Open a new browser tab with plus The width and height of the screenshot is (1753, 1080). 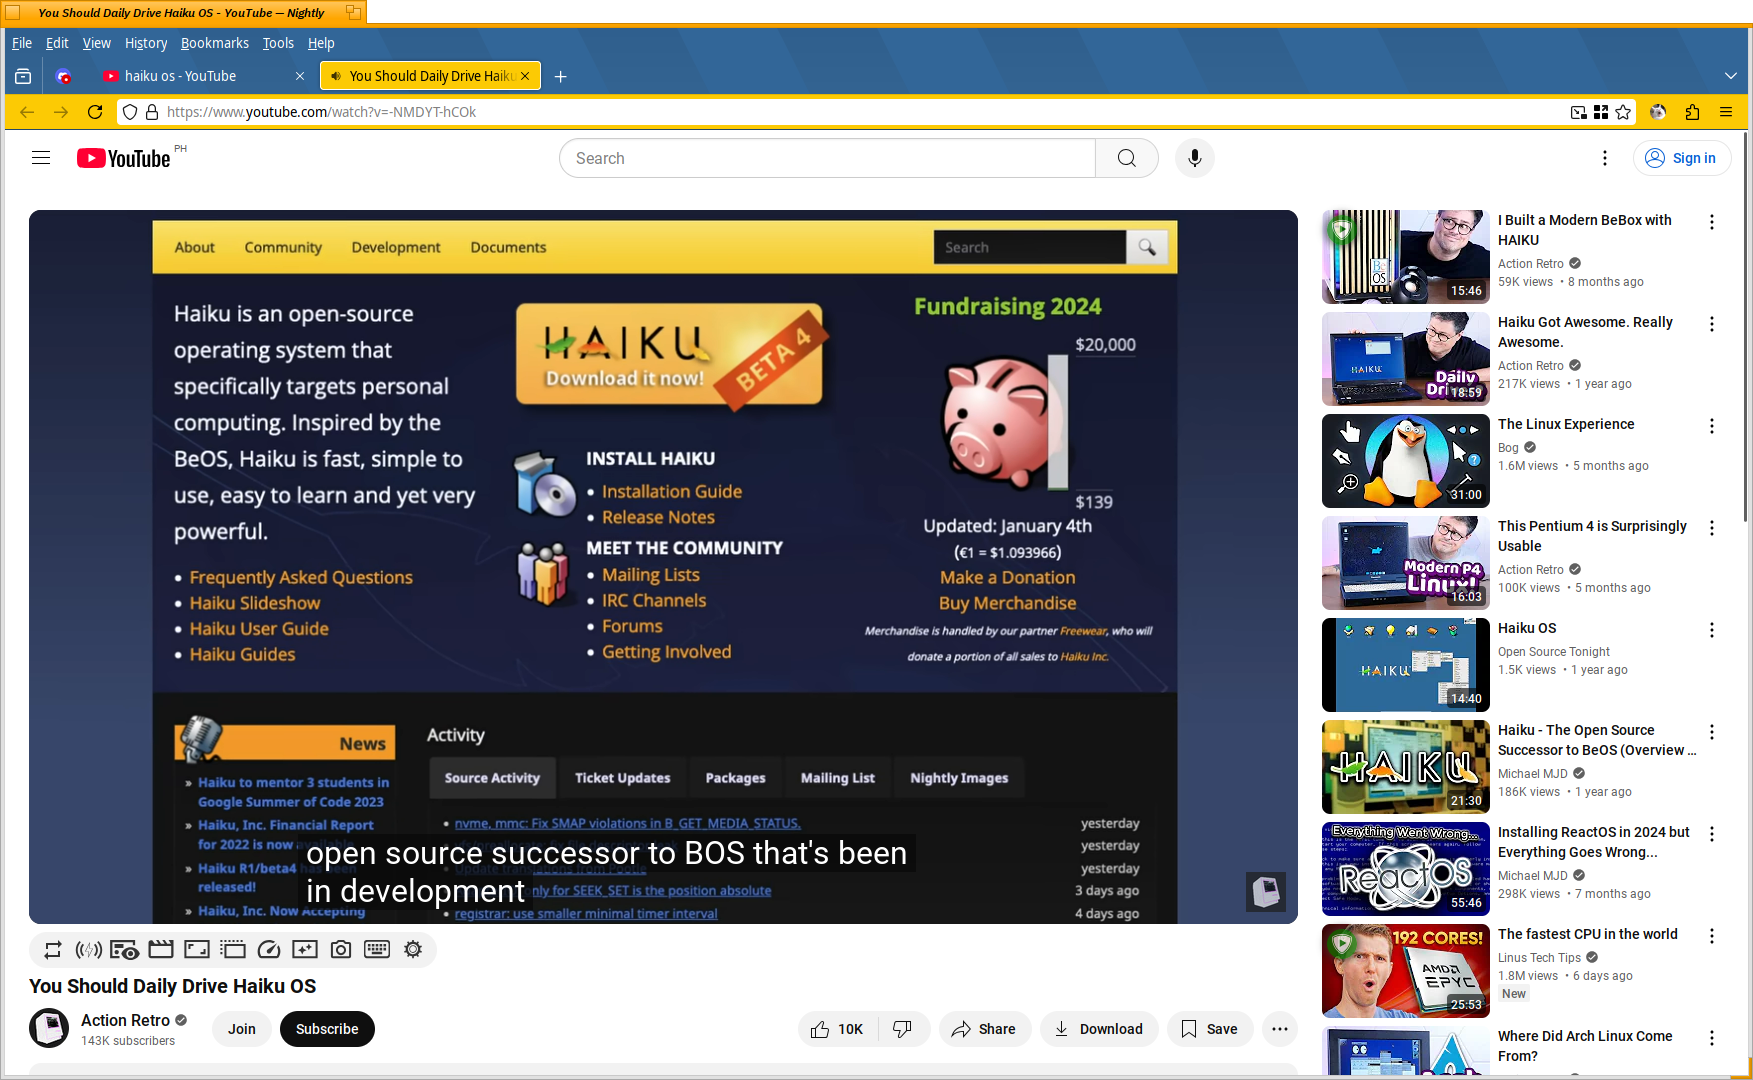(x=561, y=76)
